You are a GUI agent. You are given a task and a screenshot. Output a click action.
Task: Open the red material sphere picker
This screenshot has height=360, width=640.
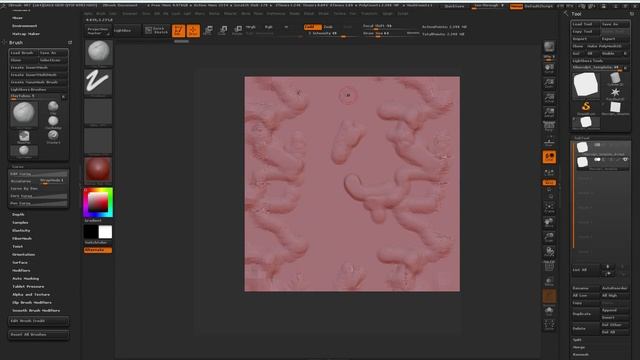coord(98,170)
